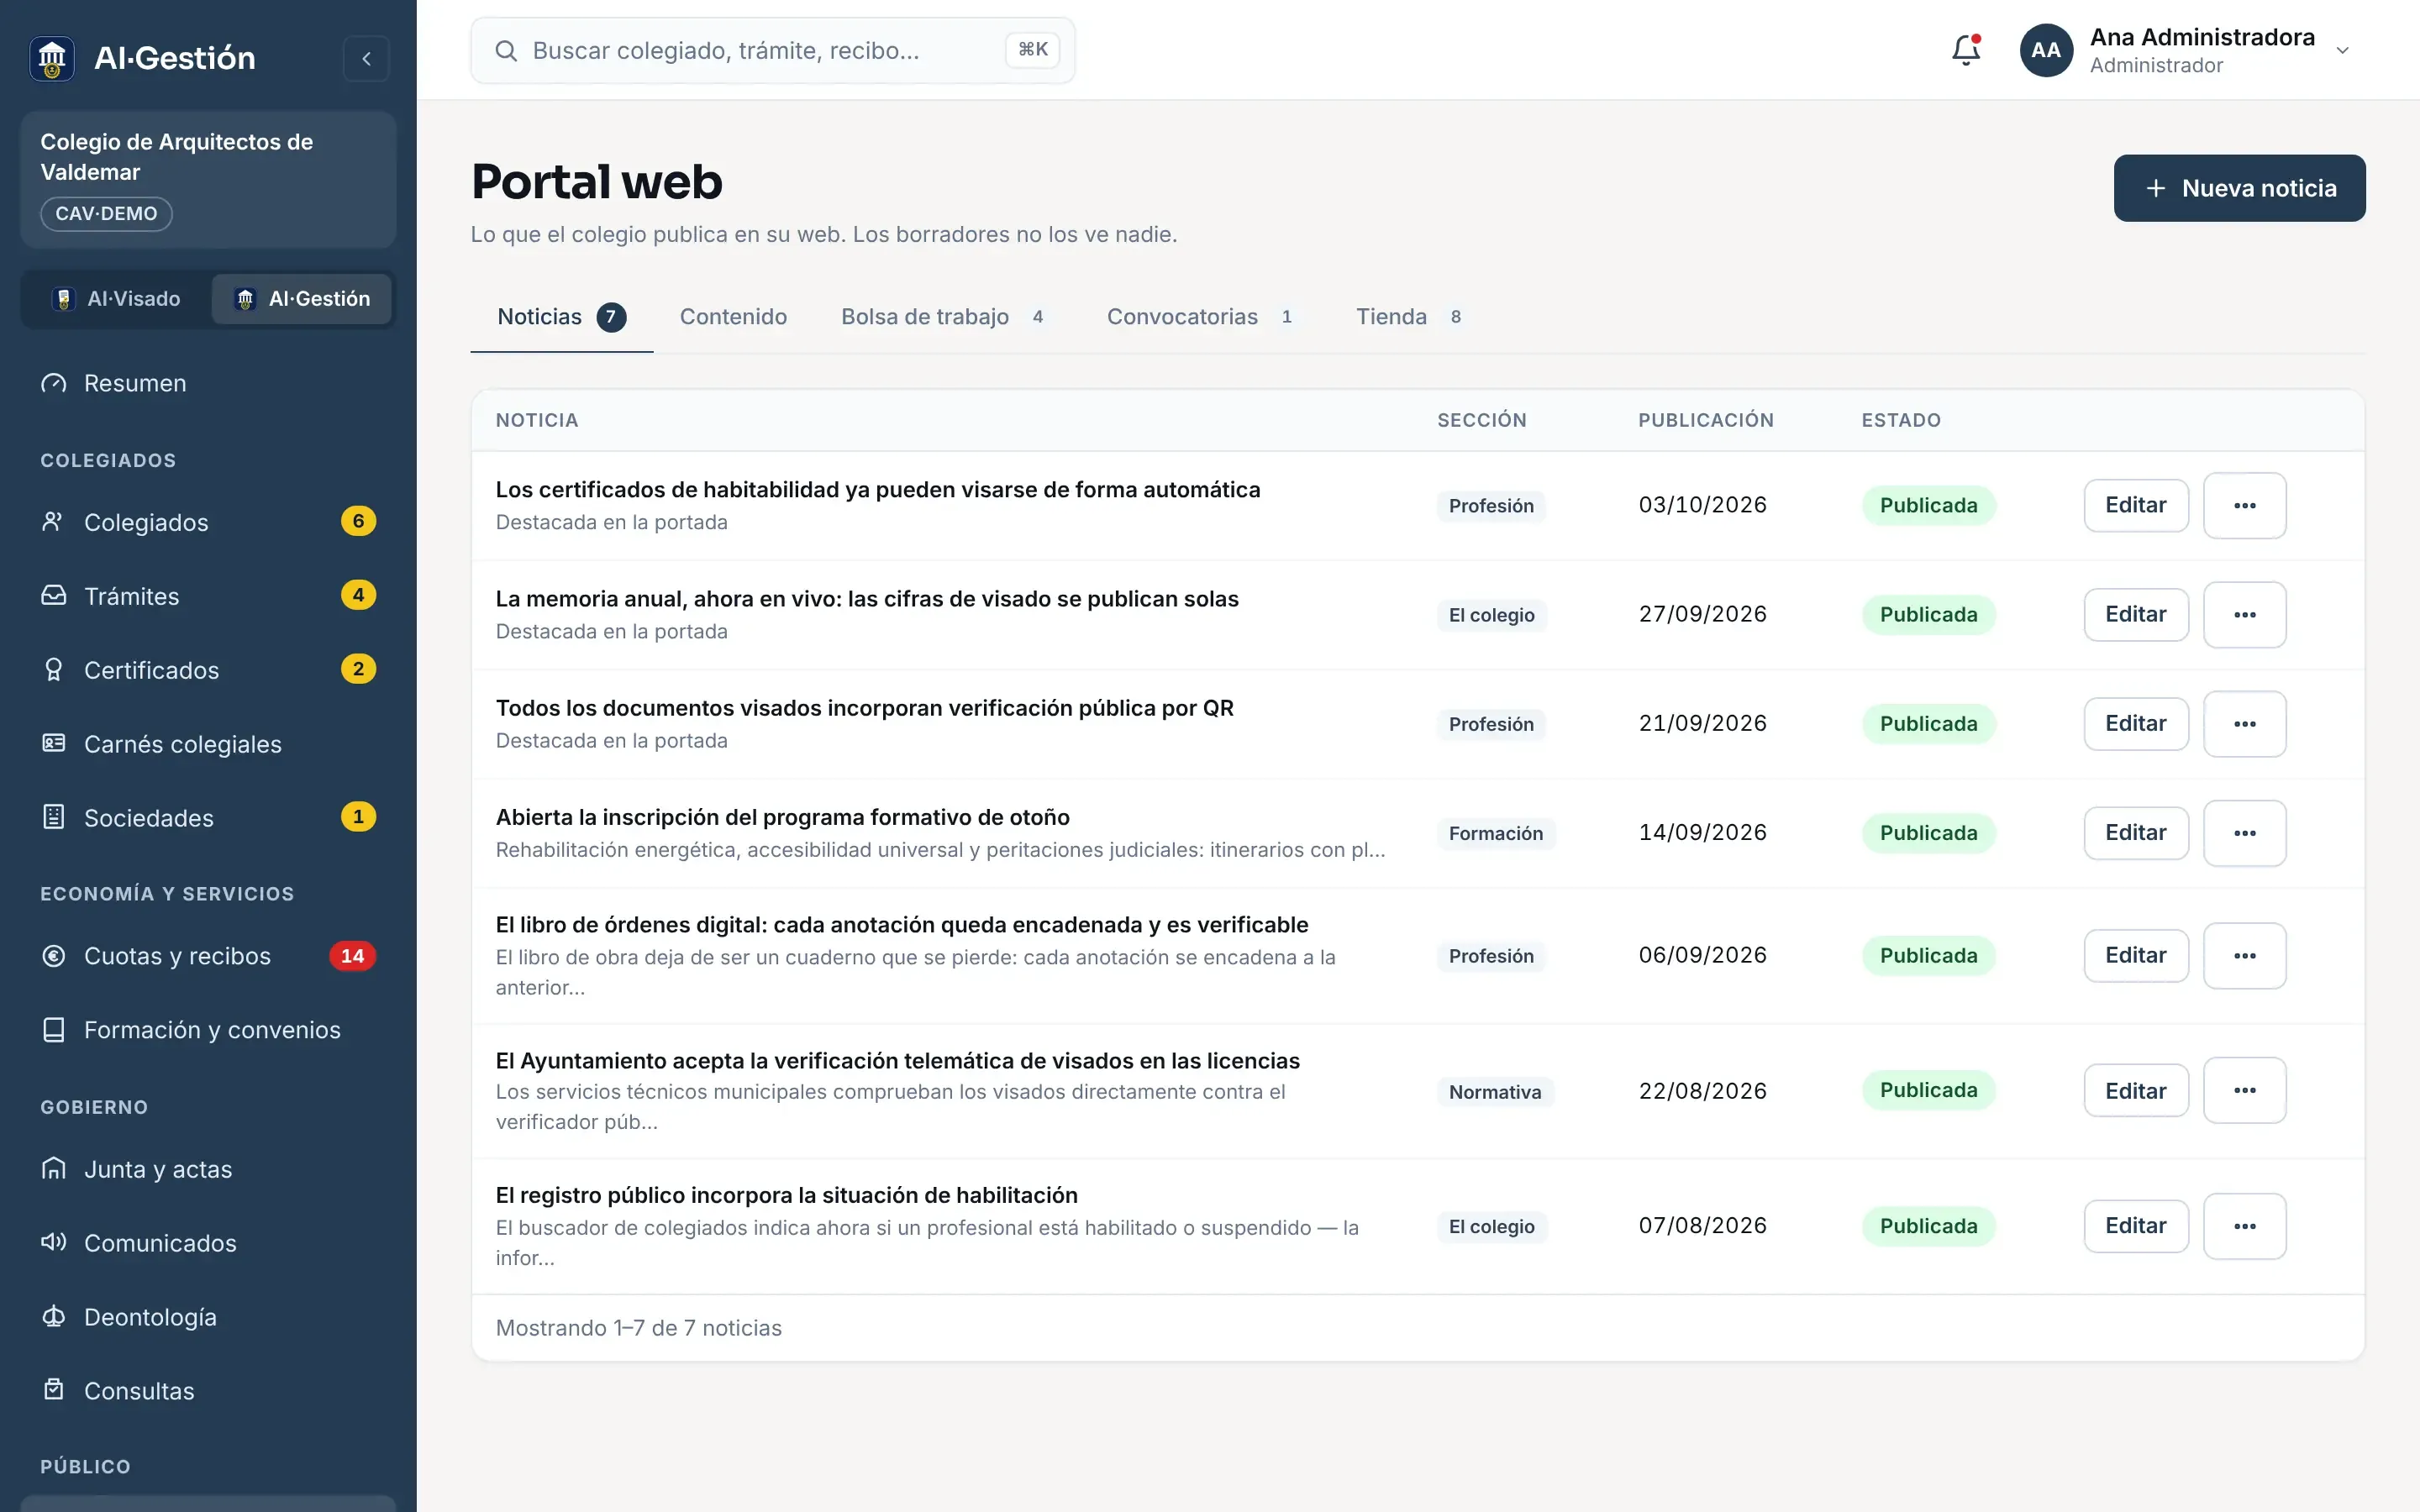Open Deontología in the sidebar
The height and width of the screenshot is (1512, 2420).
208,1317
